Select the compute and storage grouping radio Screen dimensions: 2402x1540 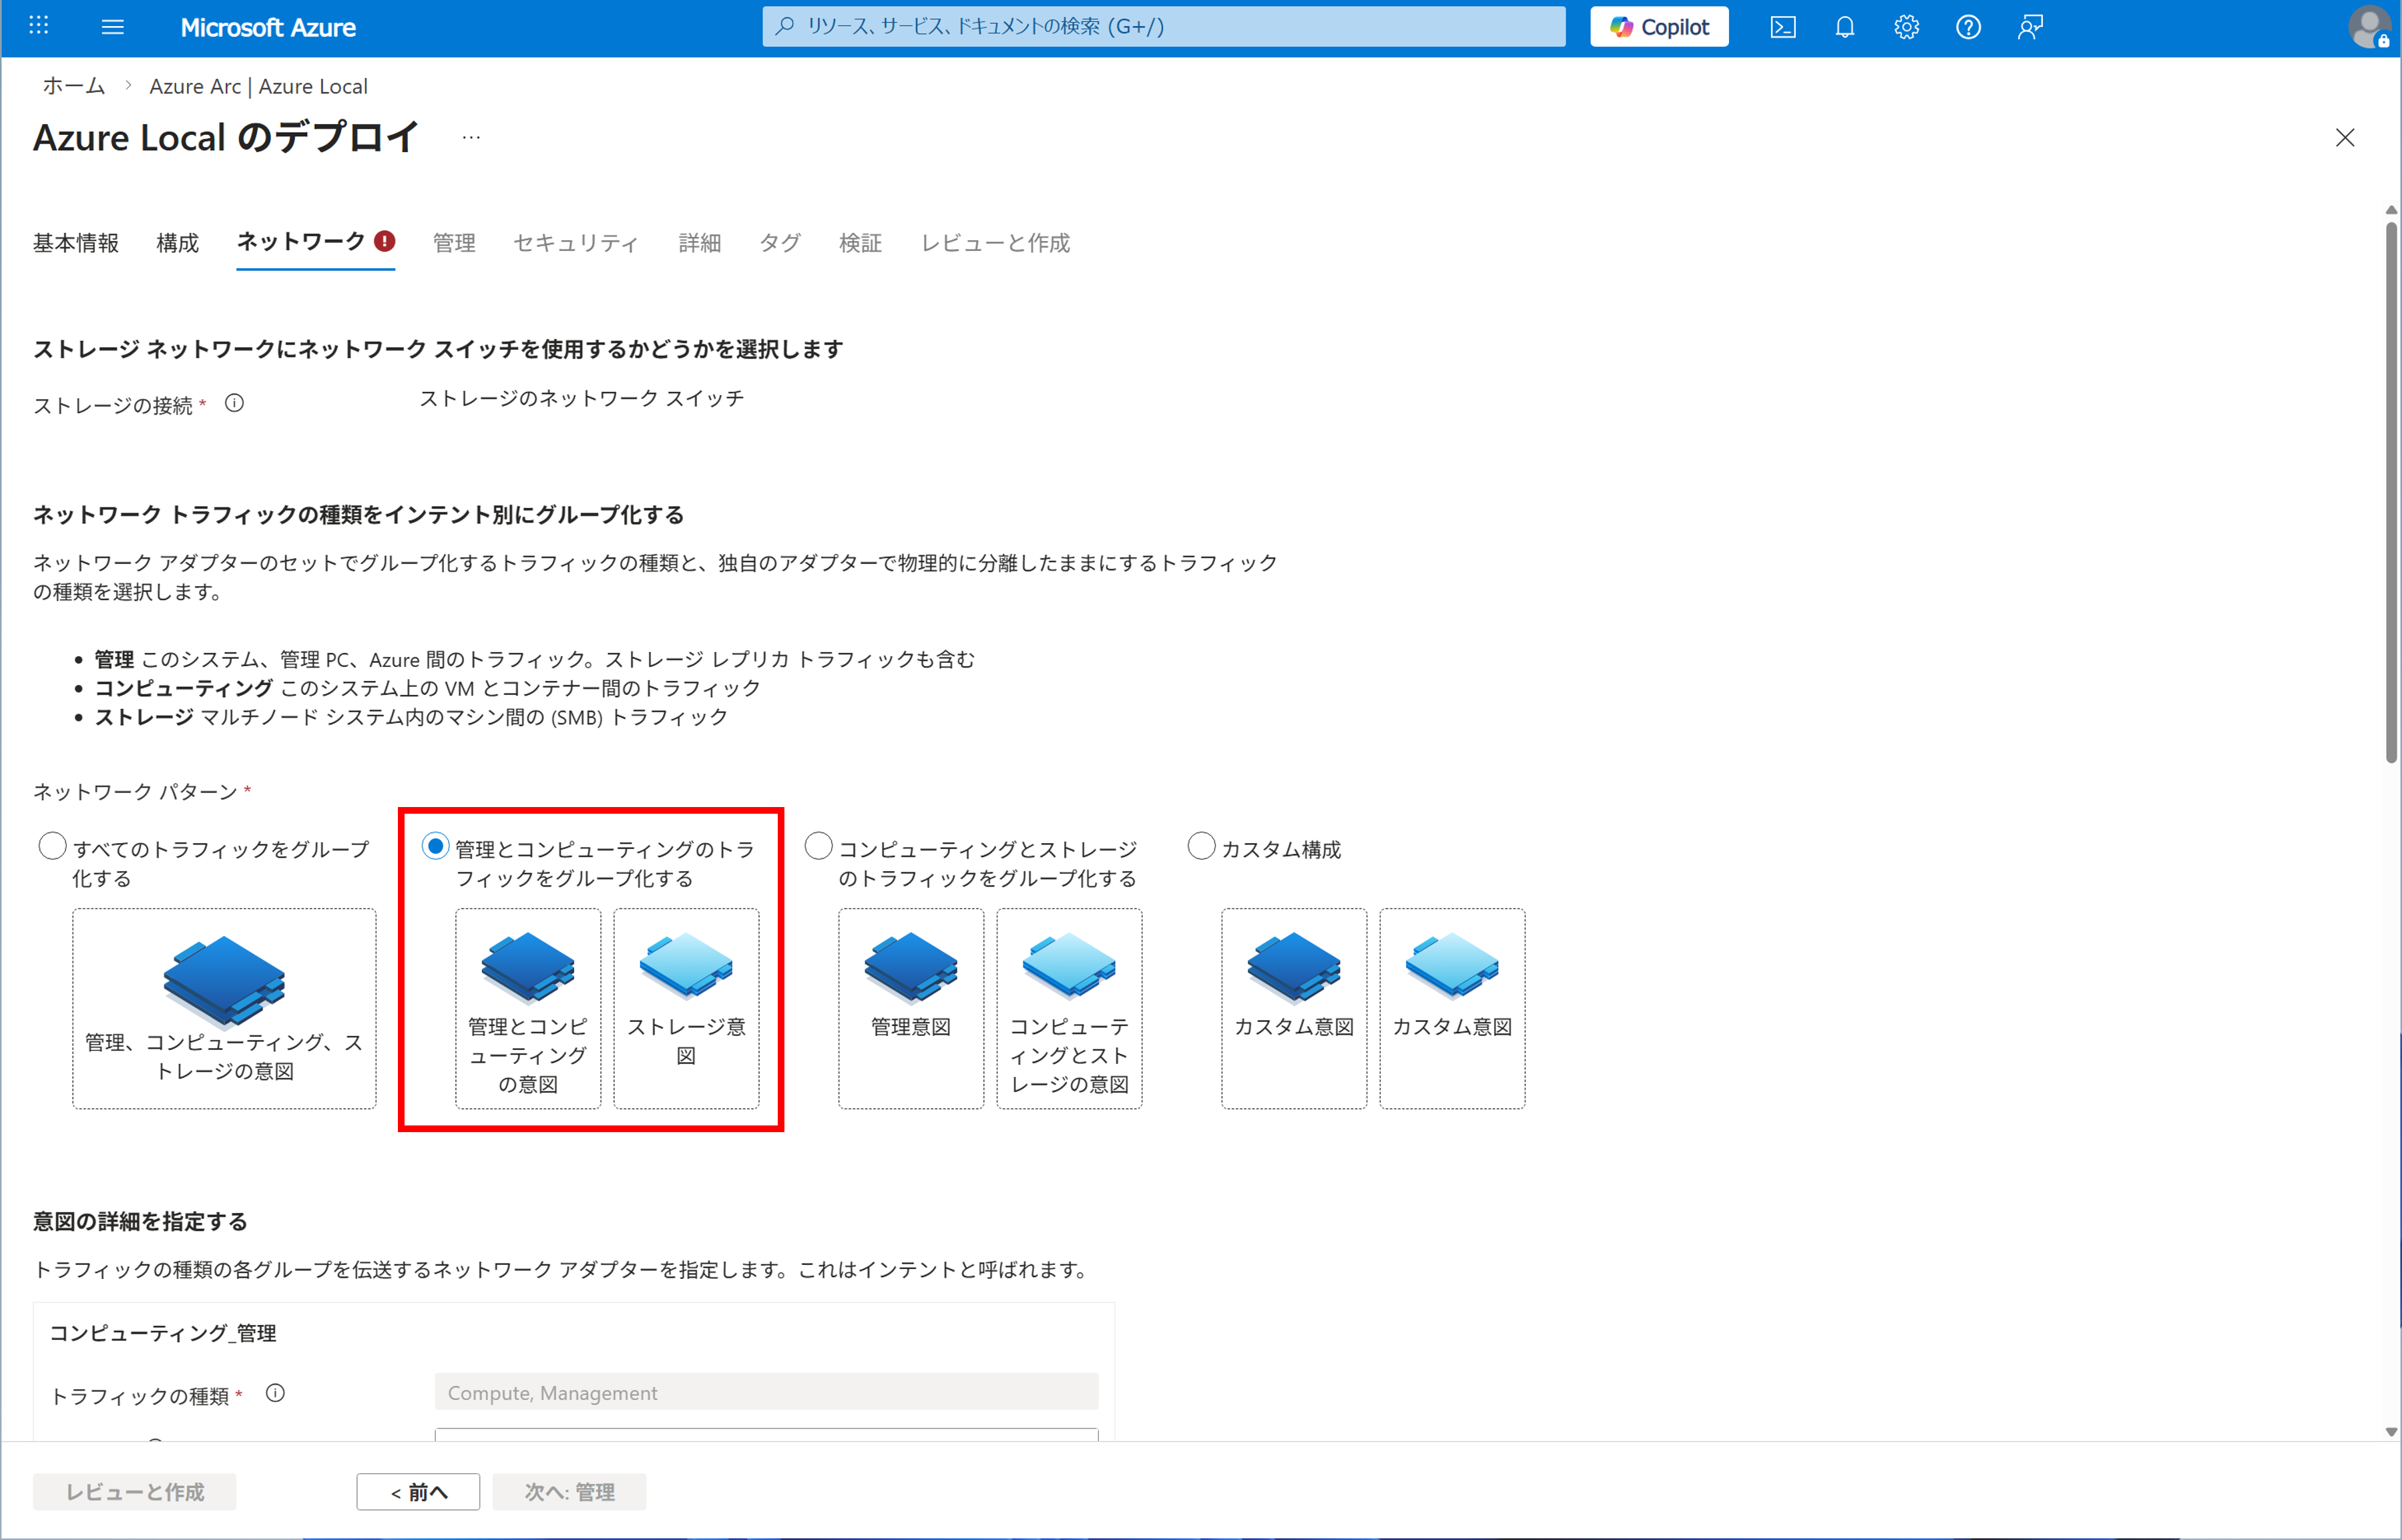click(x=818, y=846)
